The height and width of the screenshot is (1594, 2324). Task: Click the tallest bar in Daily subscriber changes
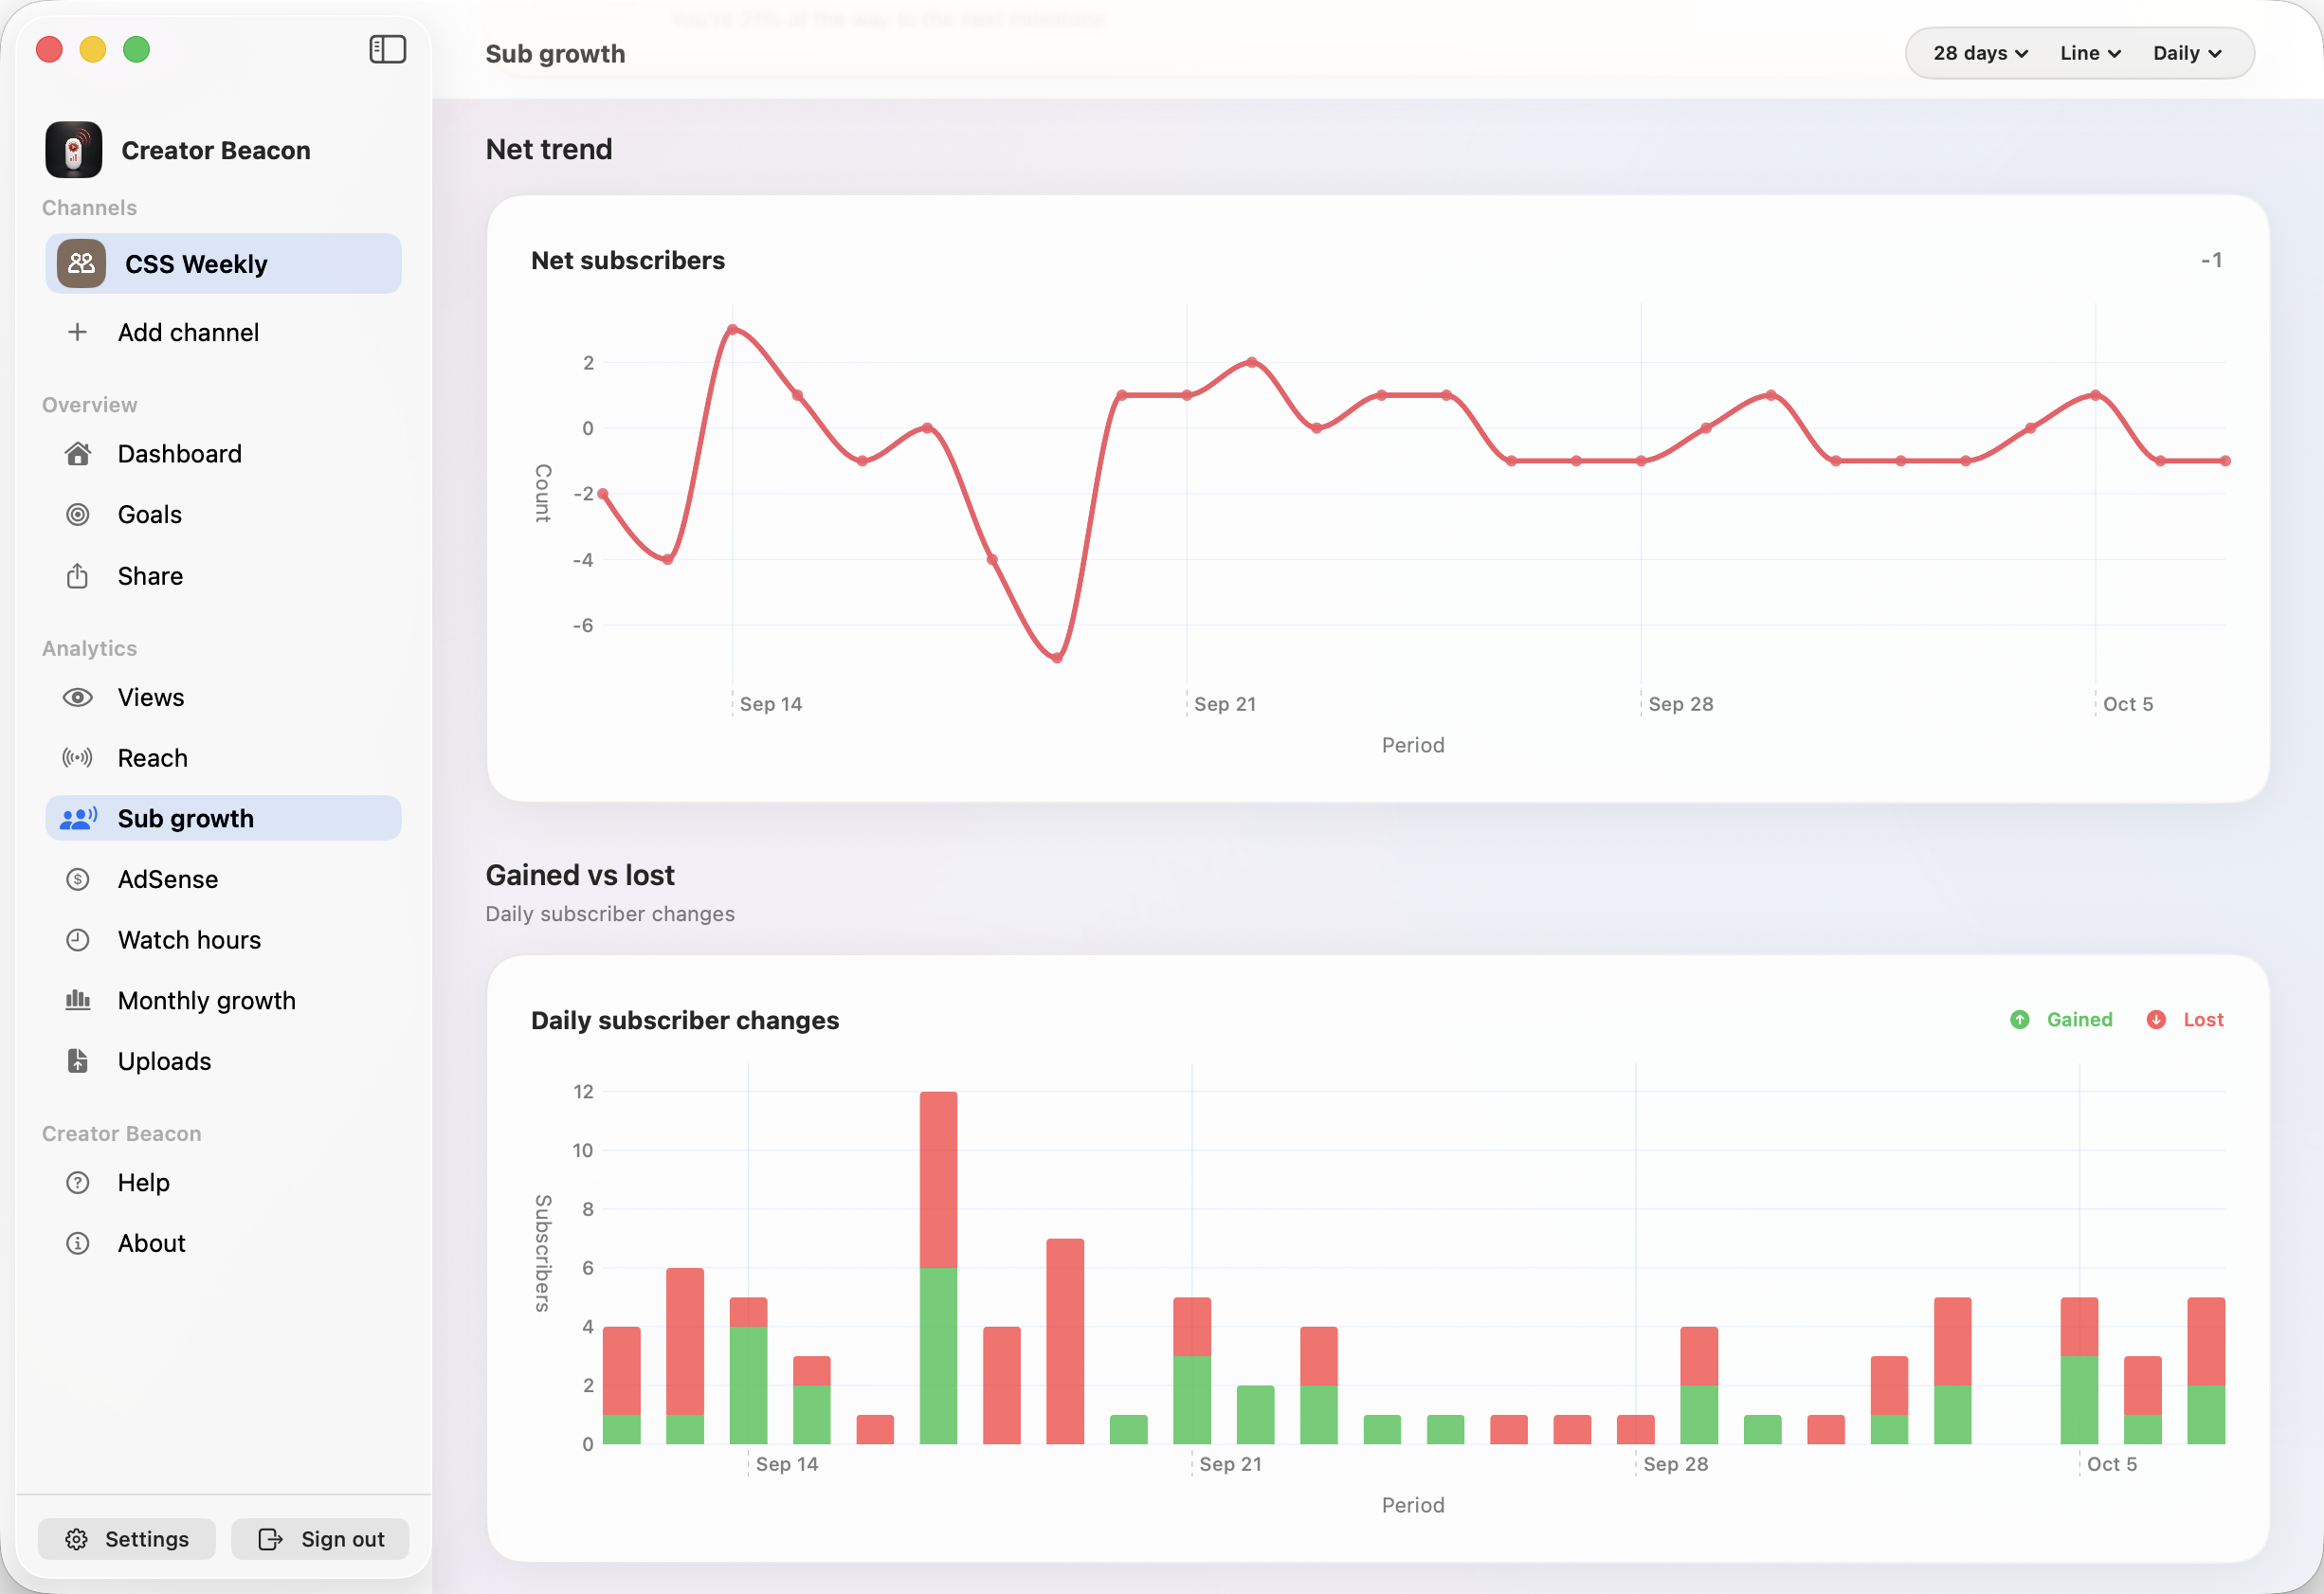(x=938, y=1268)
